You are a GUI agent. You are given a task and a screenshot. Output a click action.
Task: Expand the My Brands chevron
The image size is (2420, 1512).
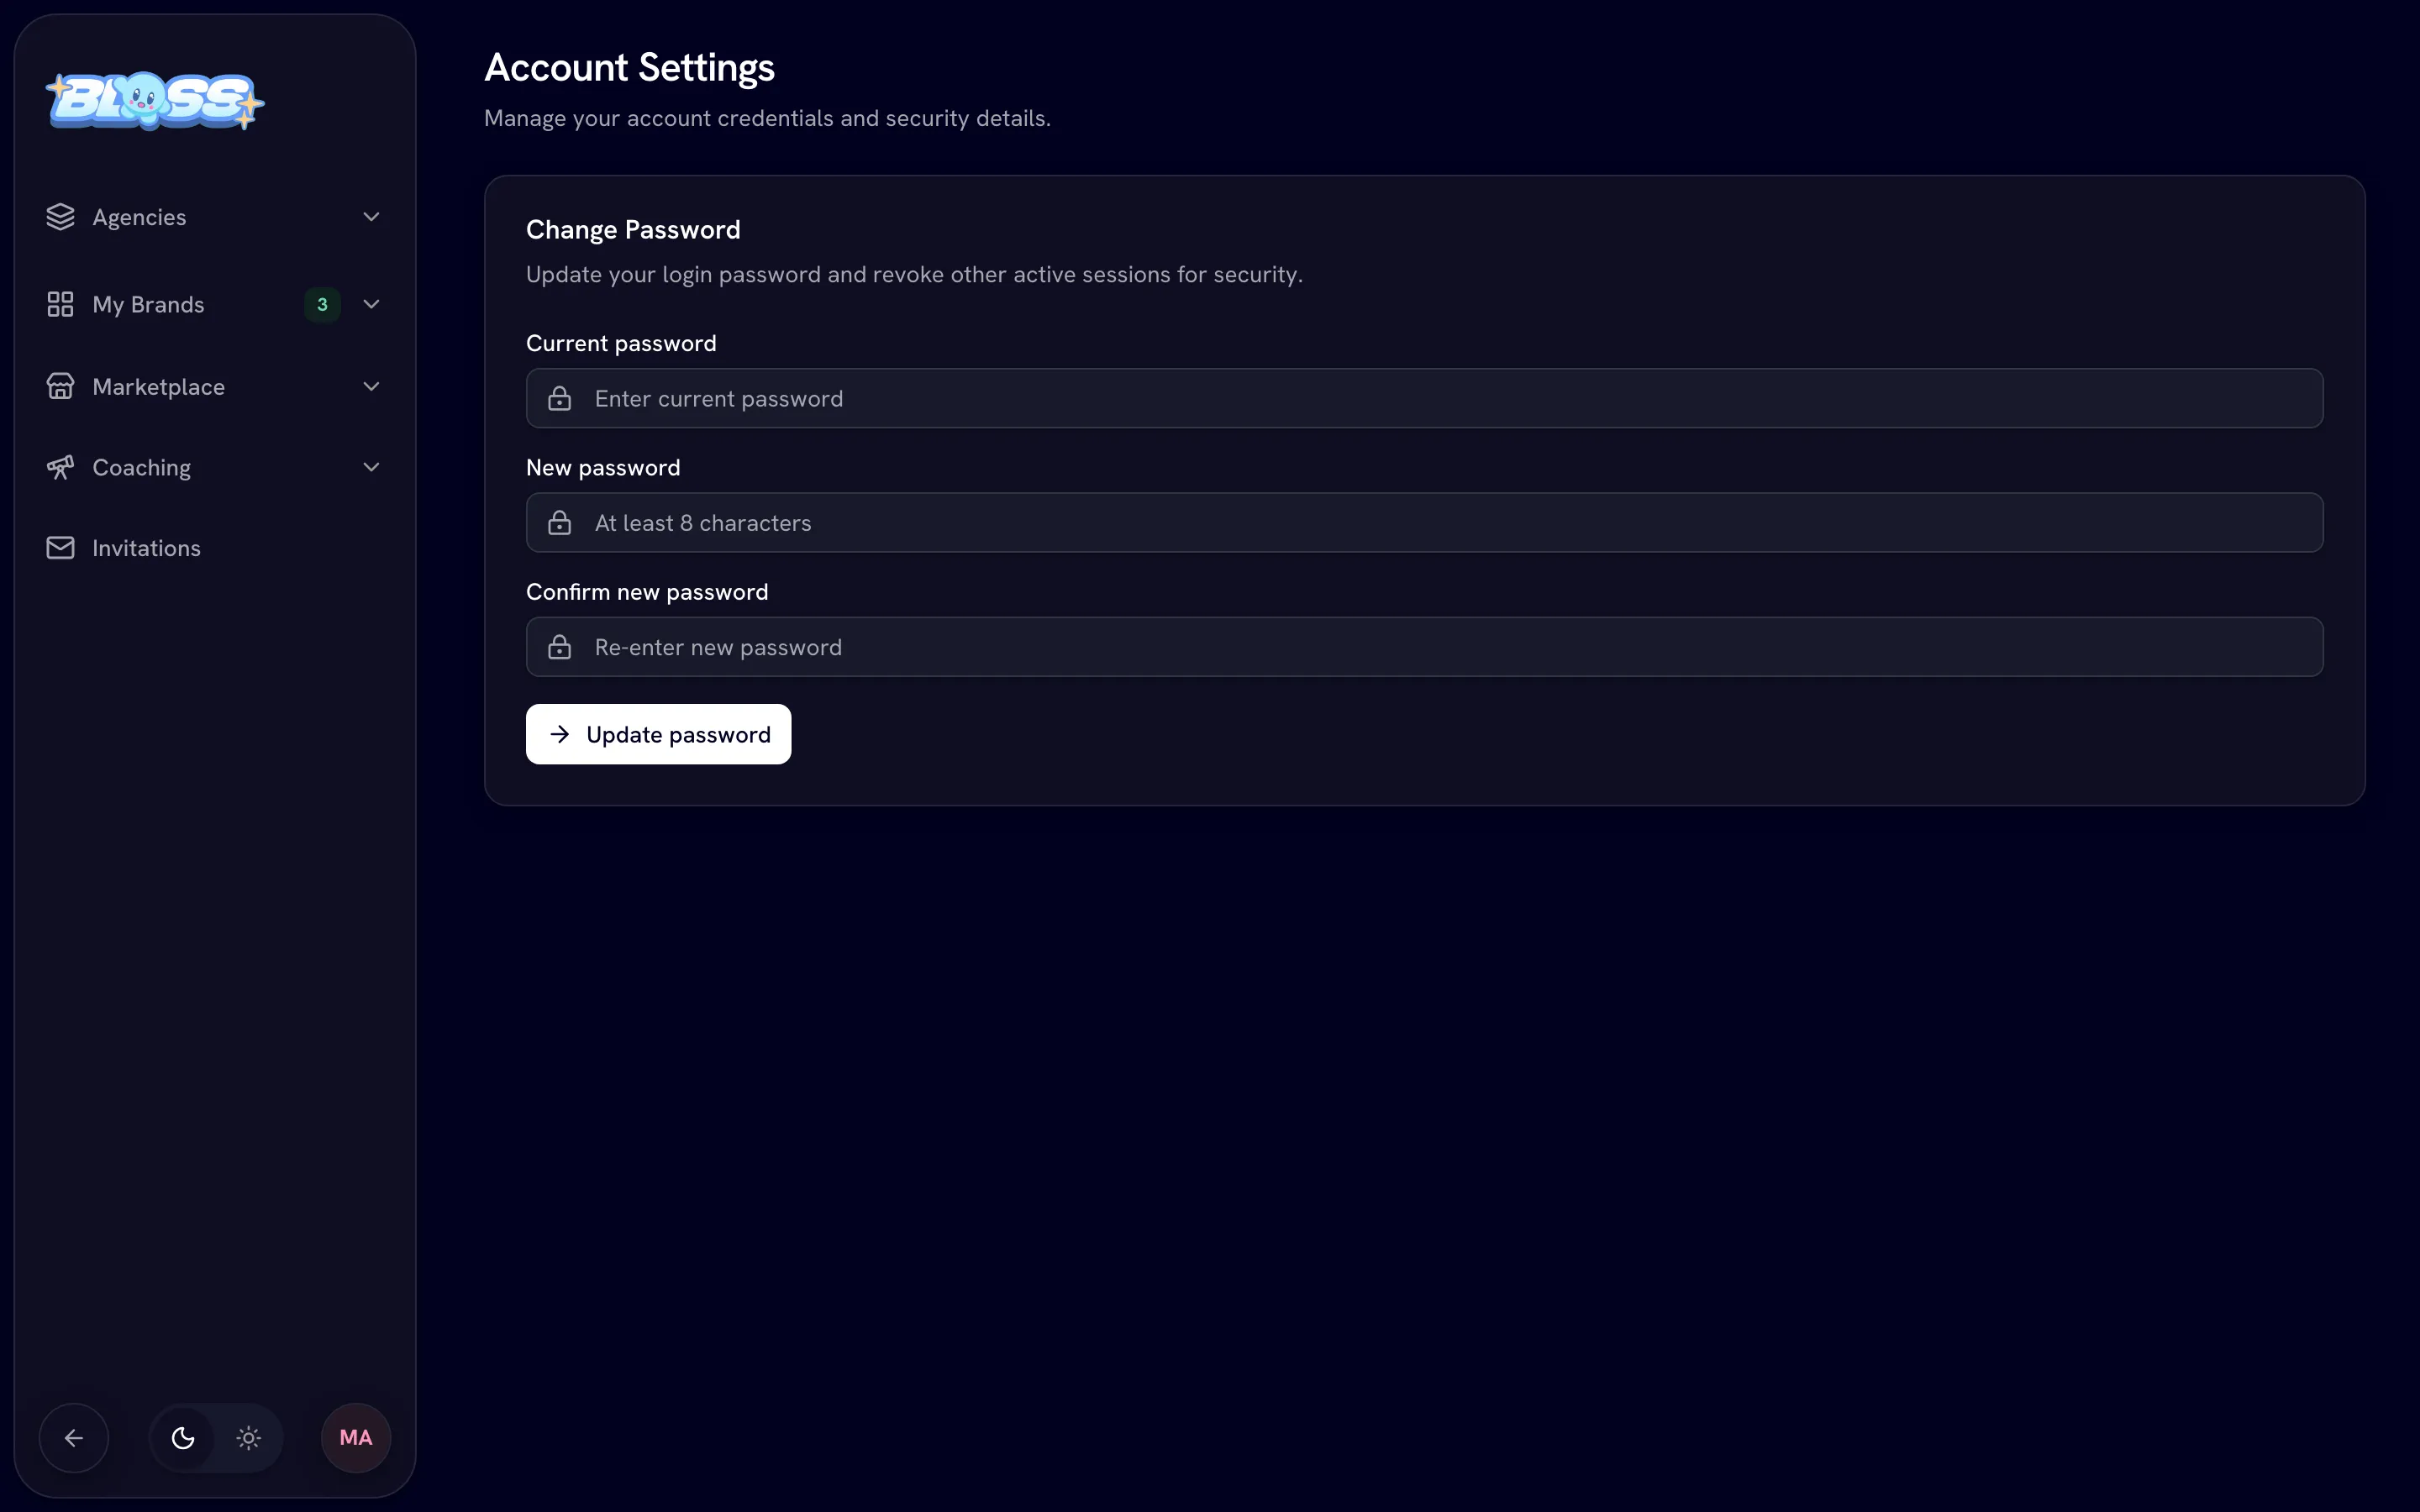coord(371,304)
